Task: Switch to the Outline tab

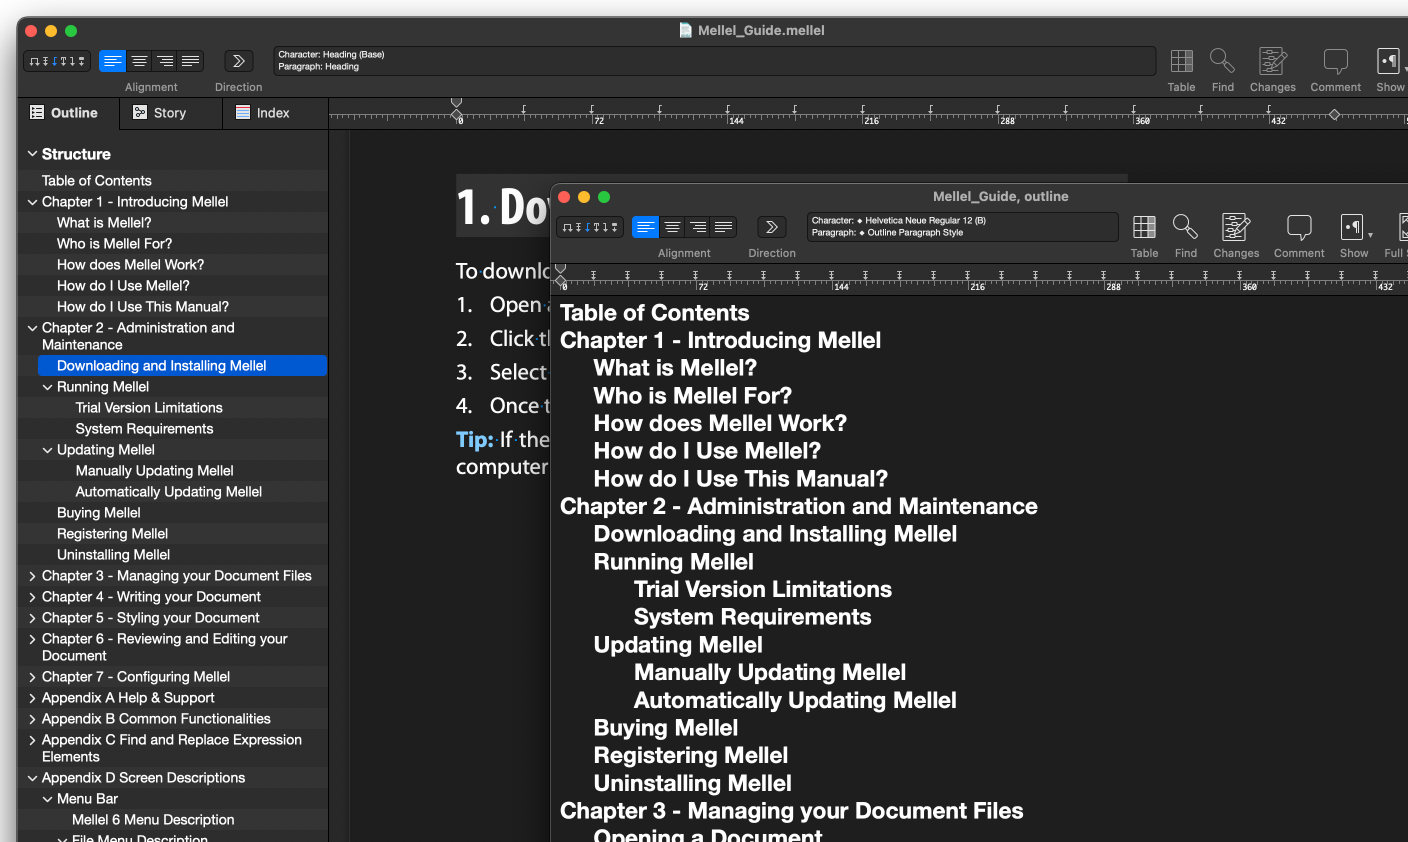Action: 68,113
